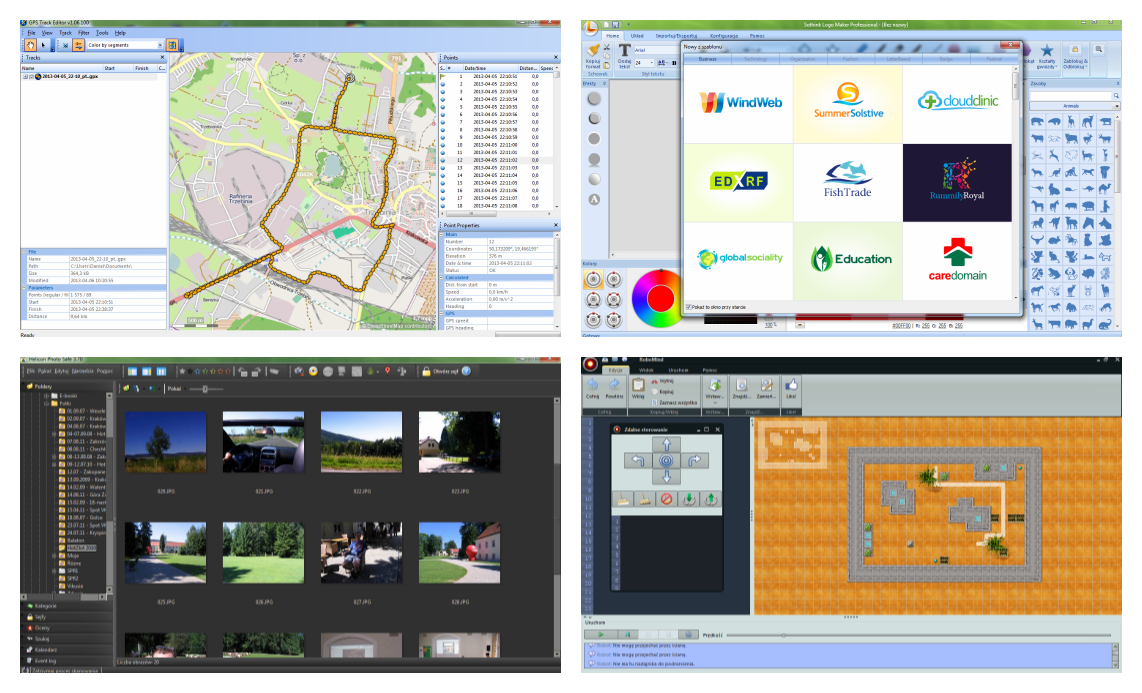
Task: Click the Kopiuj format paintbrush icon
Action: coord(594,50)
